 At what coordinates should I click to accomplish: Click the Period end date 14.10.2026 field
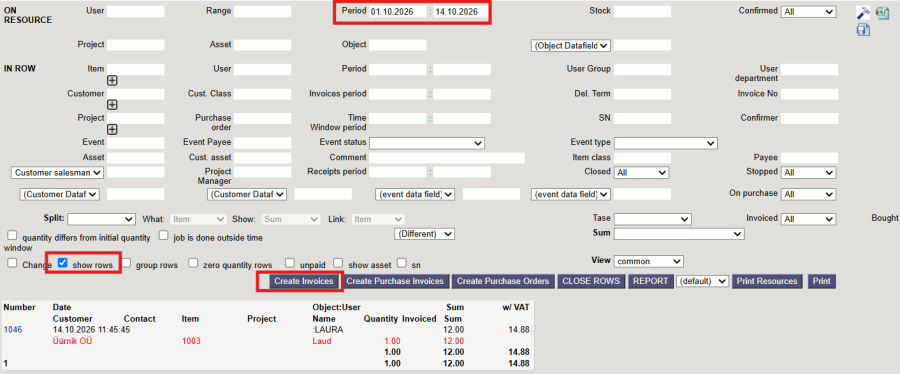(x=462, y=11)
